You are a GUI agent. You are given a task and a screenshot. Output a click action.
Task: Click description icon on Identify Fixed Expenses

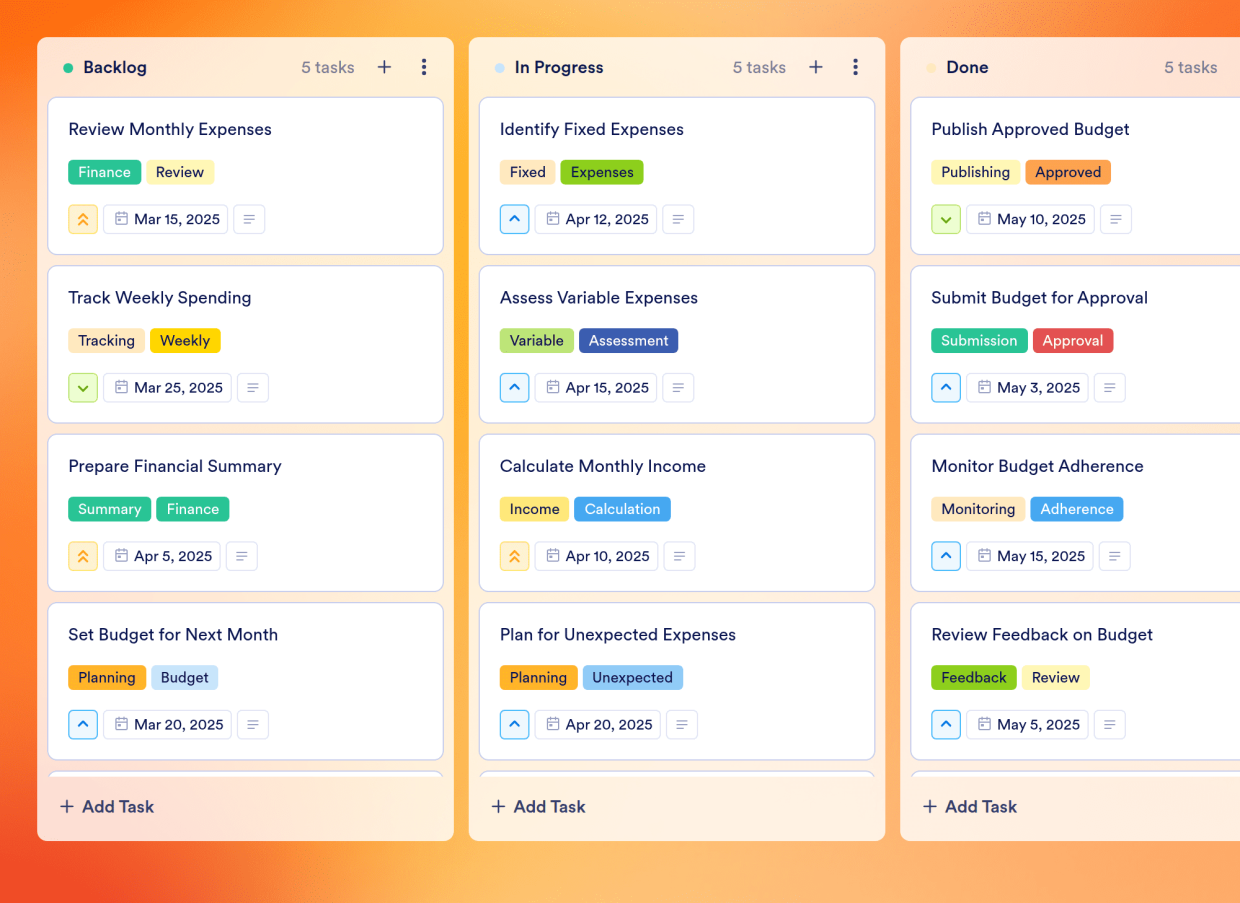[678, 219]
